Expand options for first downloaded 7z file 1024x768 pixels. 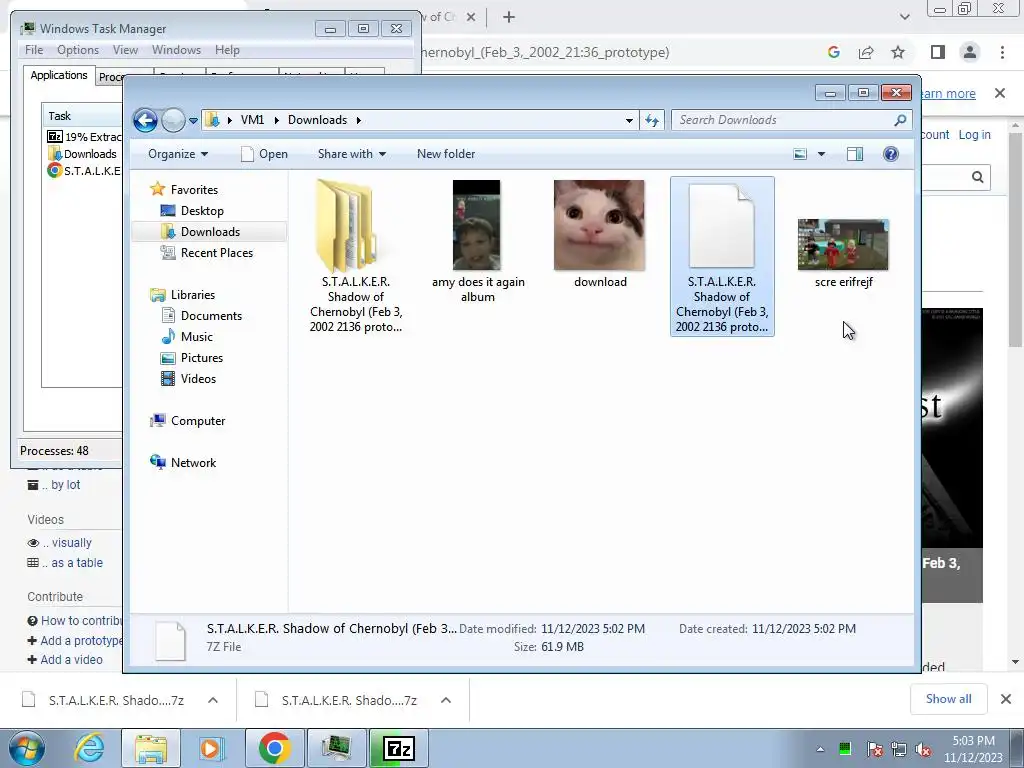tap(213, 700)
